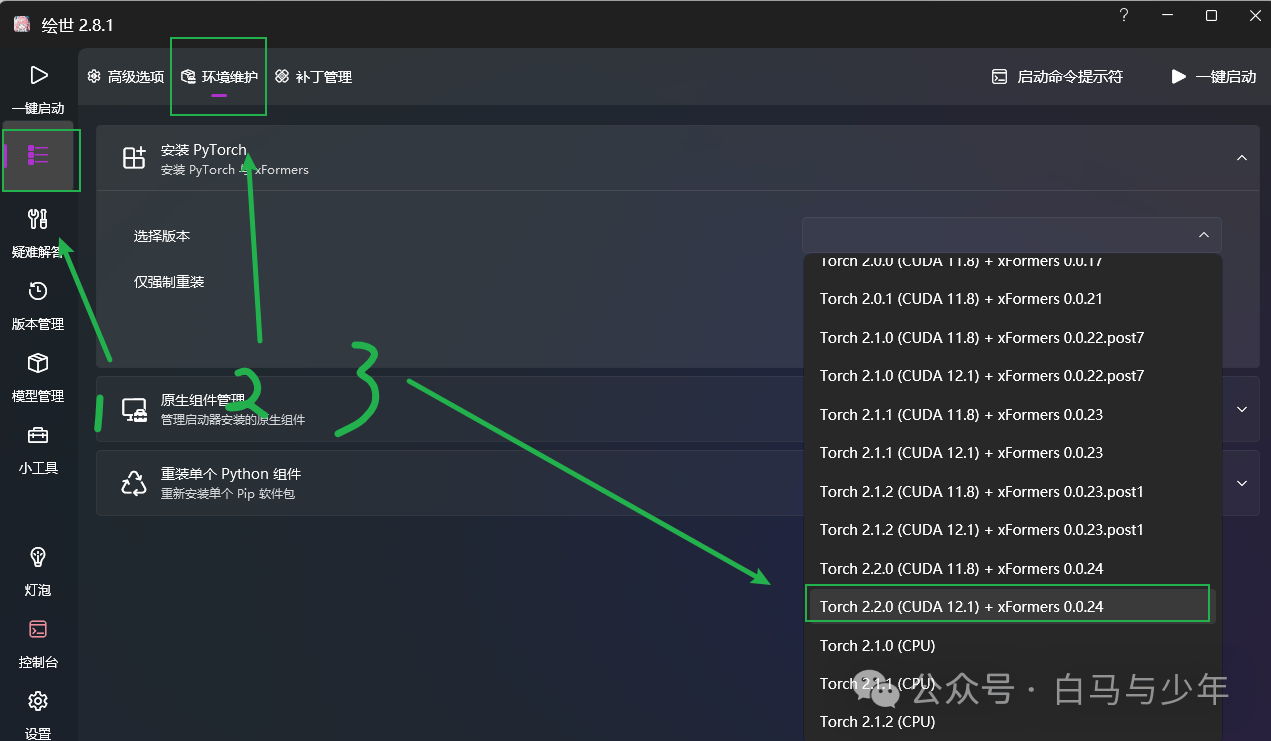Click the 原生组件管理 monitor icon
The height and width of the screenshot is (741, 1271).
(x=134, y=409)
